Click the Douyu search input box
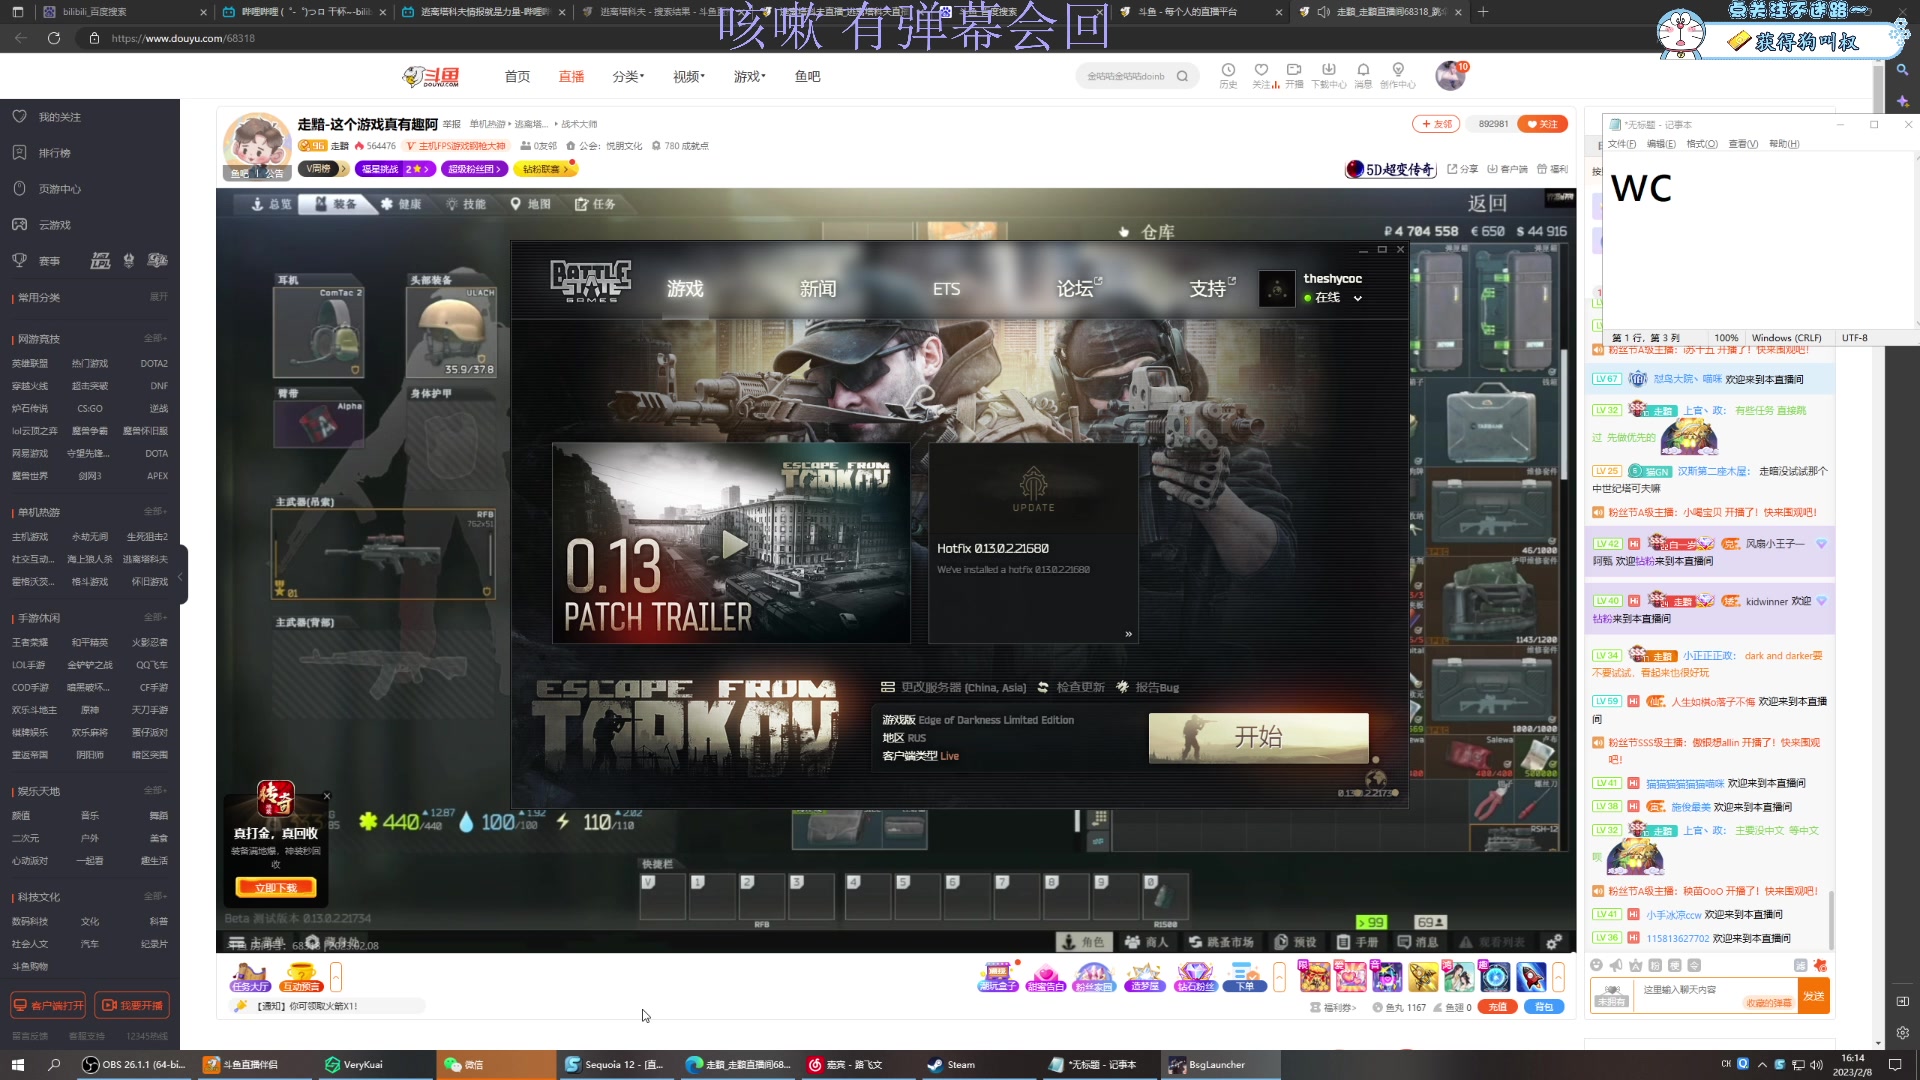This screenshot has width=1920, height=1080. click(x=1127, y=76)
